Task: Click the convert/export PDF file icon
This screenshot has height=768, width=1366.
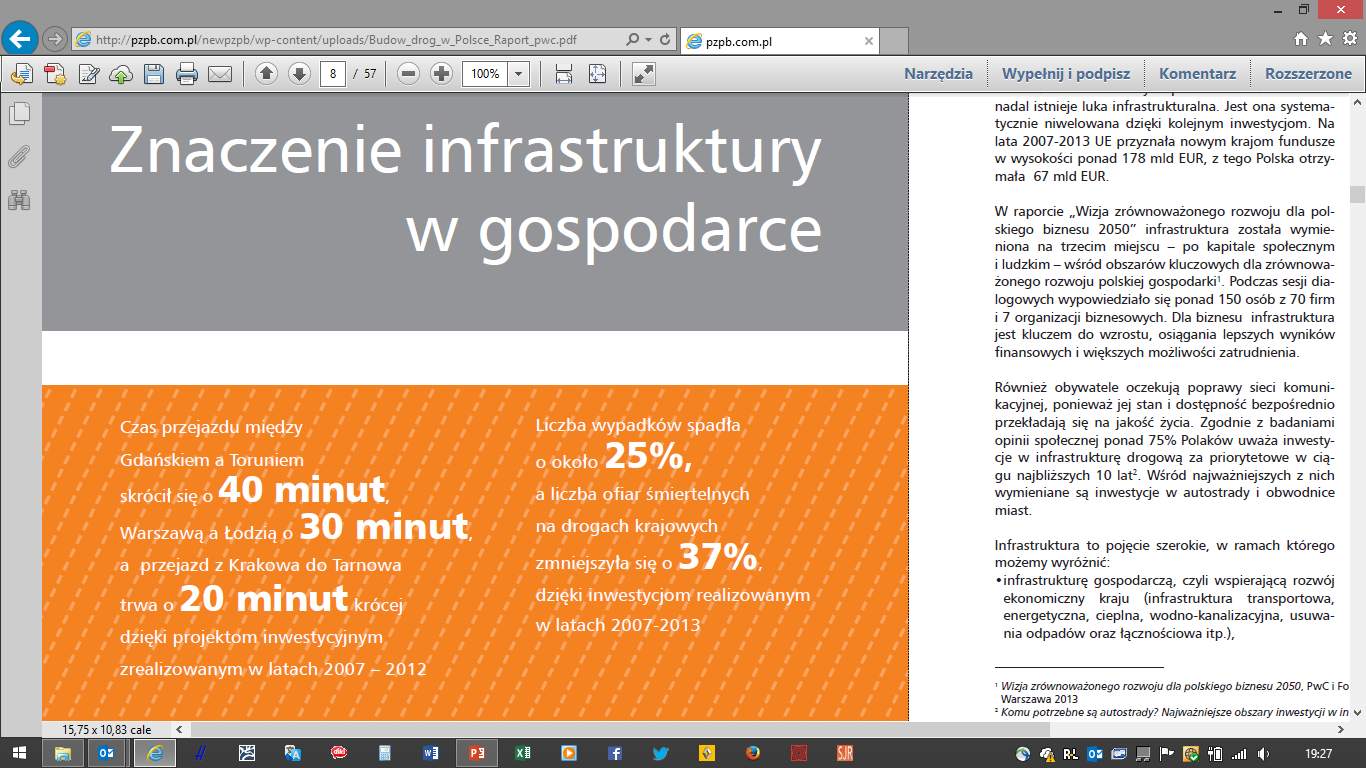Action: tap(21, 73)
